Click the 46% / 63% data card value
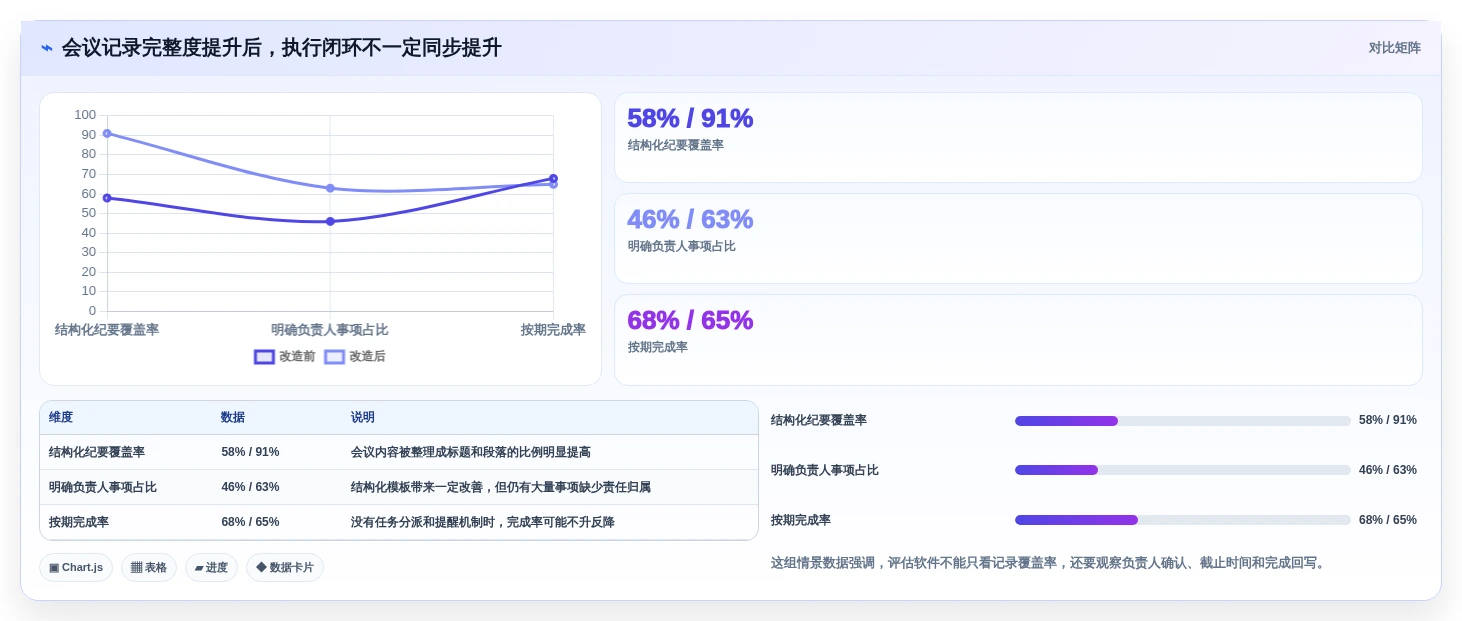1462x621 pixels. tap(690, 219)
